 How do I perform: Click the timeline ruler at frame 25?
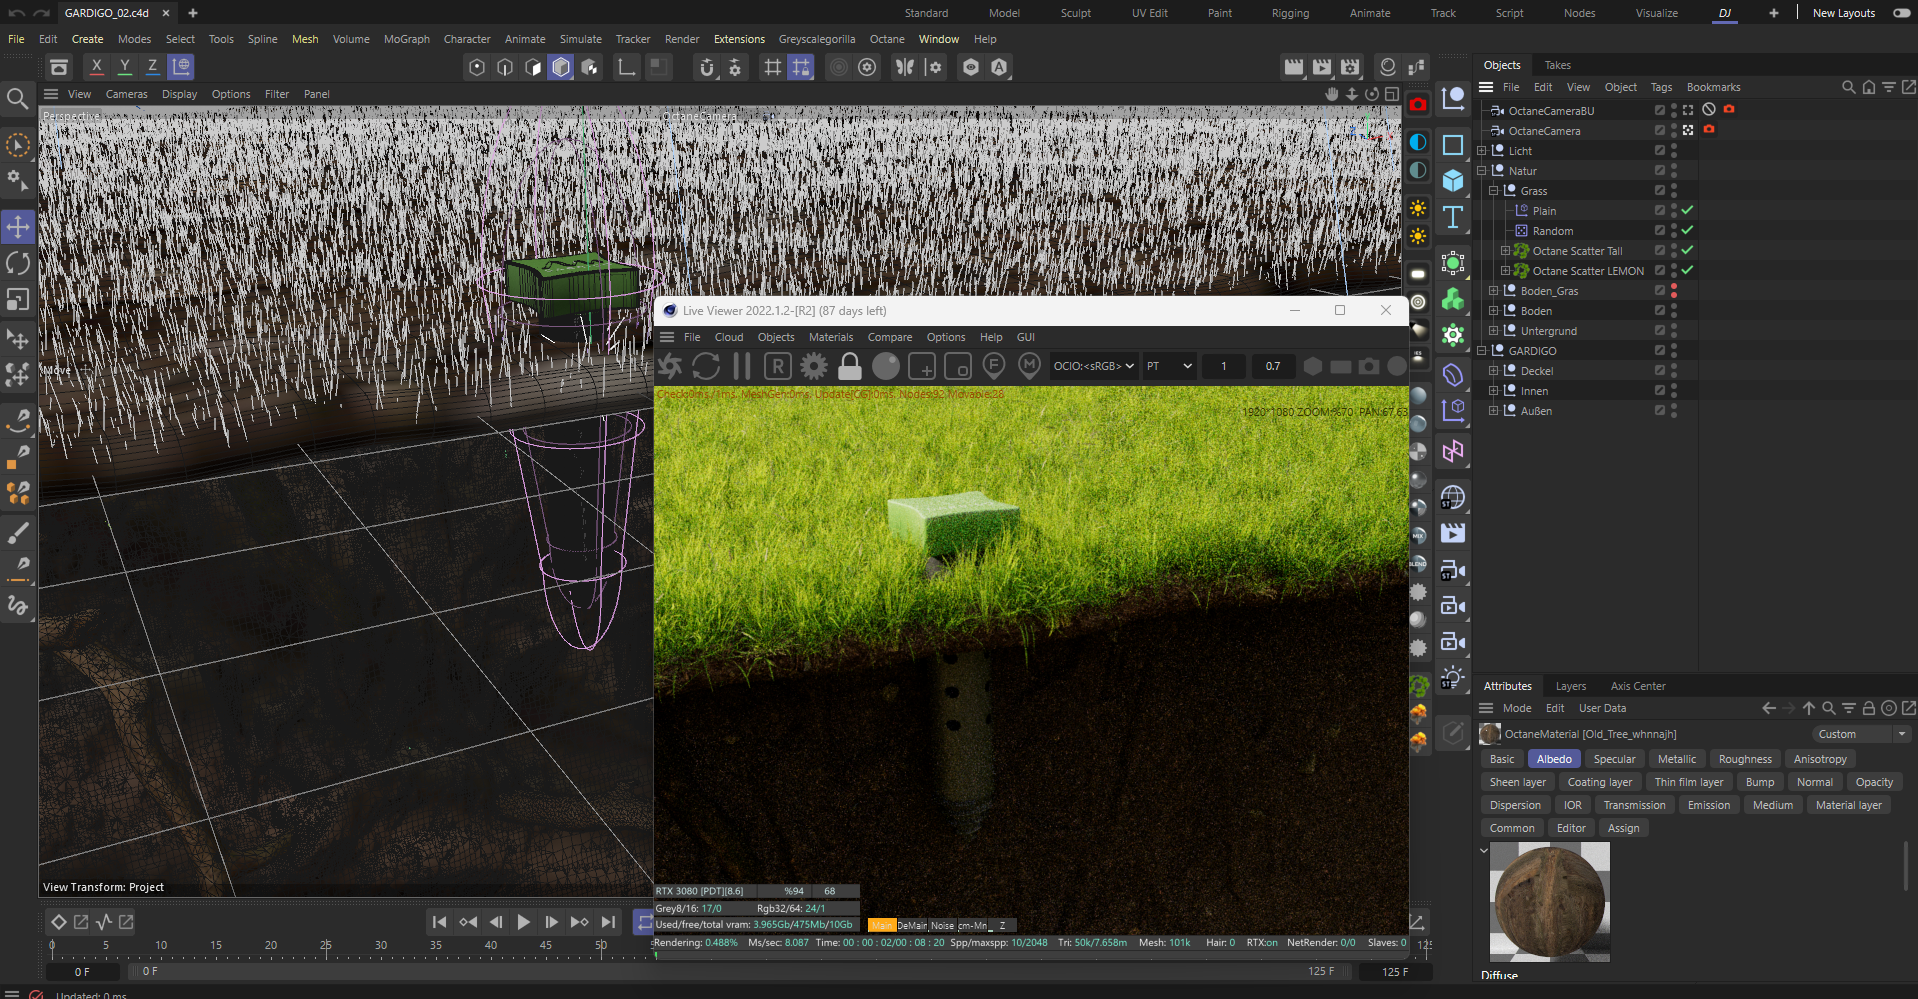coord(325,945)
